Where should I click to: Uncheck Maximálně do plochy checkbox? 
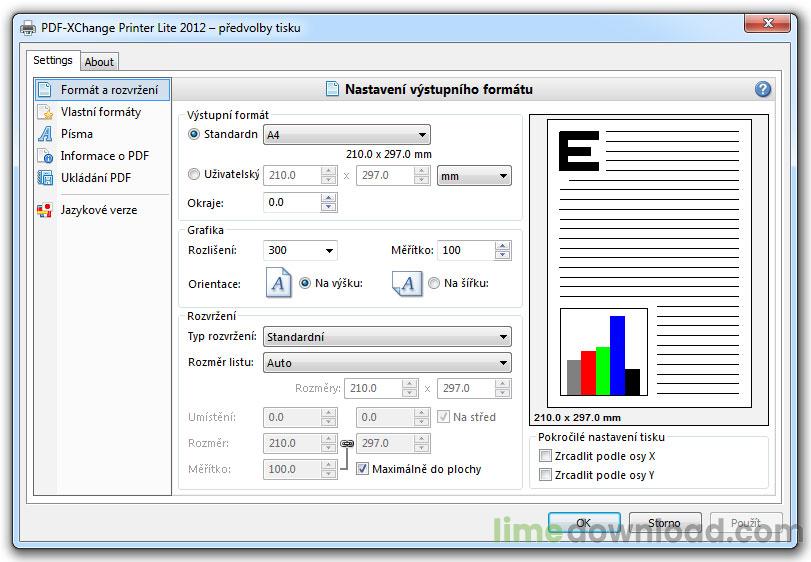click(x=363, y=469)
